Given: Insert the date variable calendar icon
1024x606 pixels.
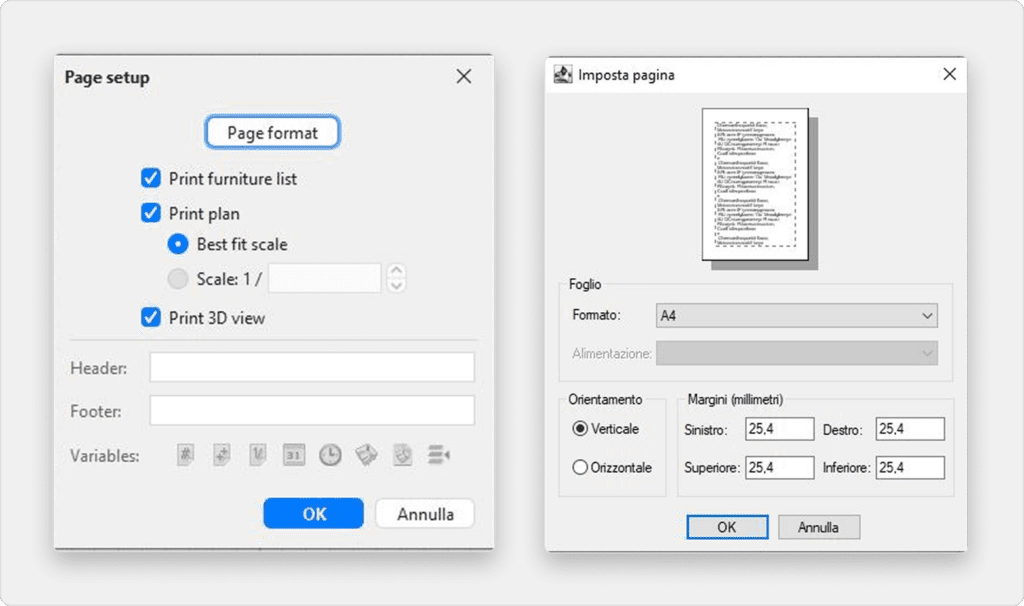Looking at the screenshot, I should (x=293, y=455).
